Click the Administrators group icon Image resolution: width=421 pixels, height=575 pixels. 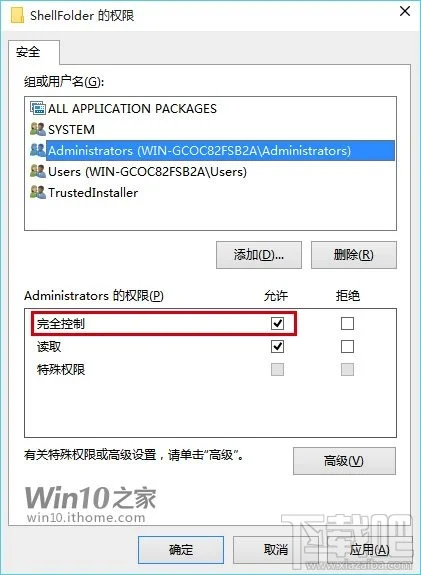tap(38, 150)
